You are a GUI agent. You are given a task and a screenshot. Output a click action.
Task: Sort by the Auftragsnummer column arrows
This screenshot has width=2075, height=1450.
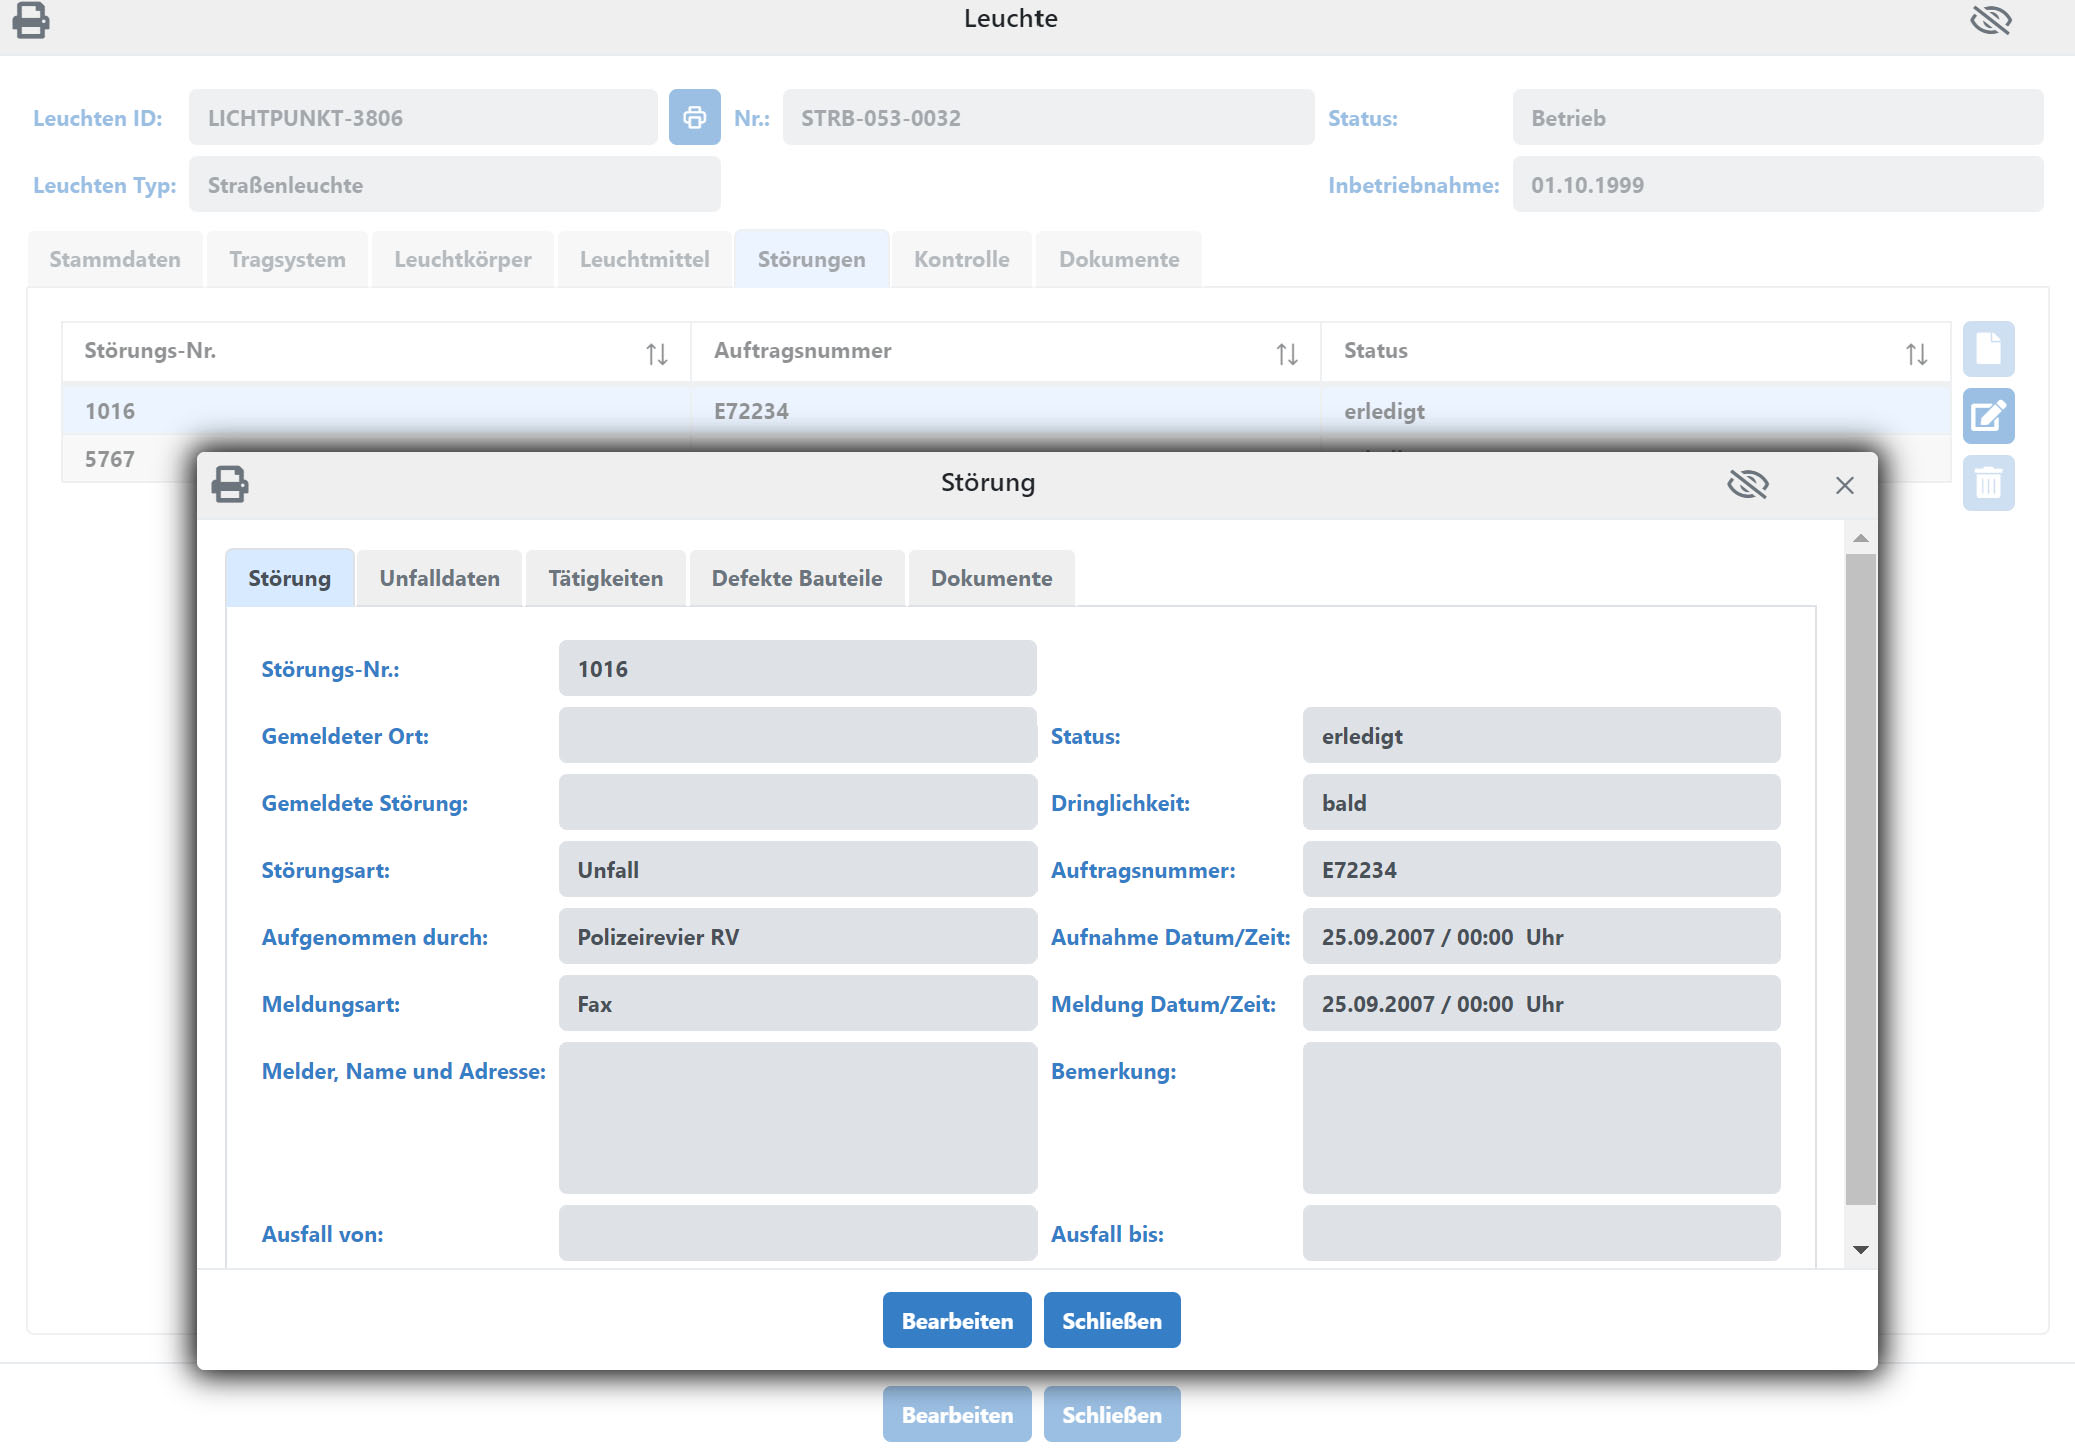click(x=1286, y=353)
